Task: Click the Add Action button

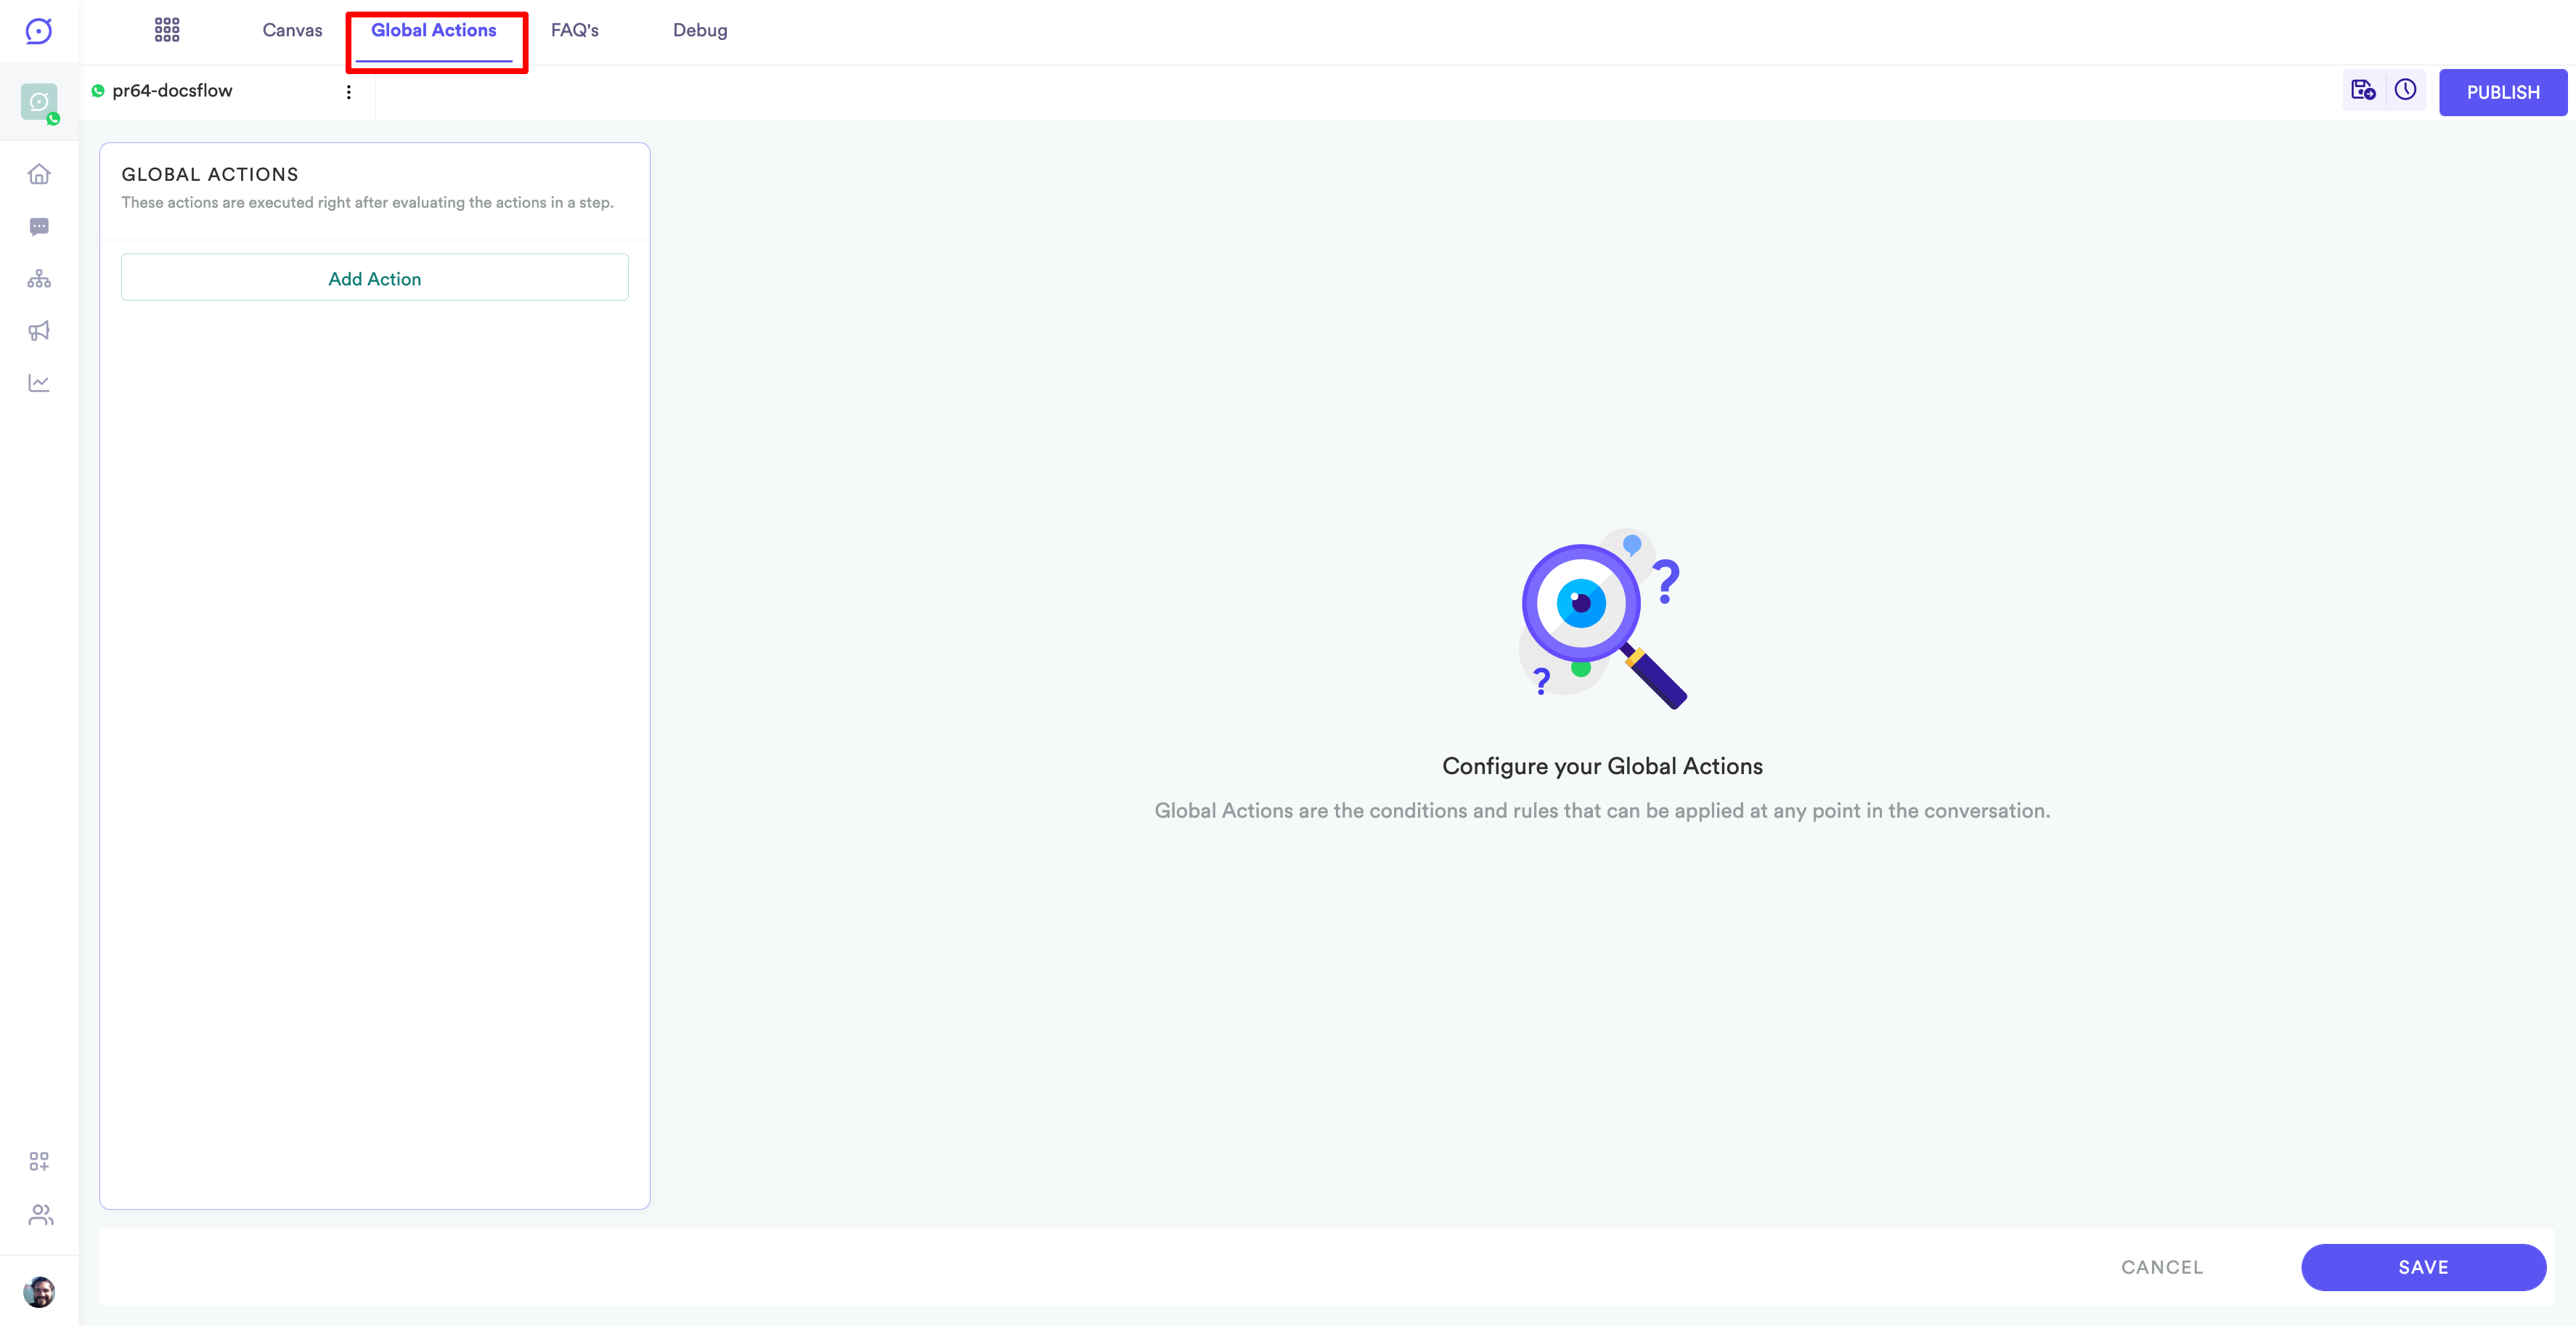Action: point(374,278)
